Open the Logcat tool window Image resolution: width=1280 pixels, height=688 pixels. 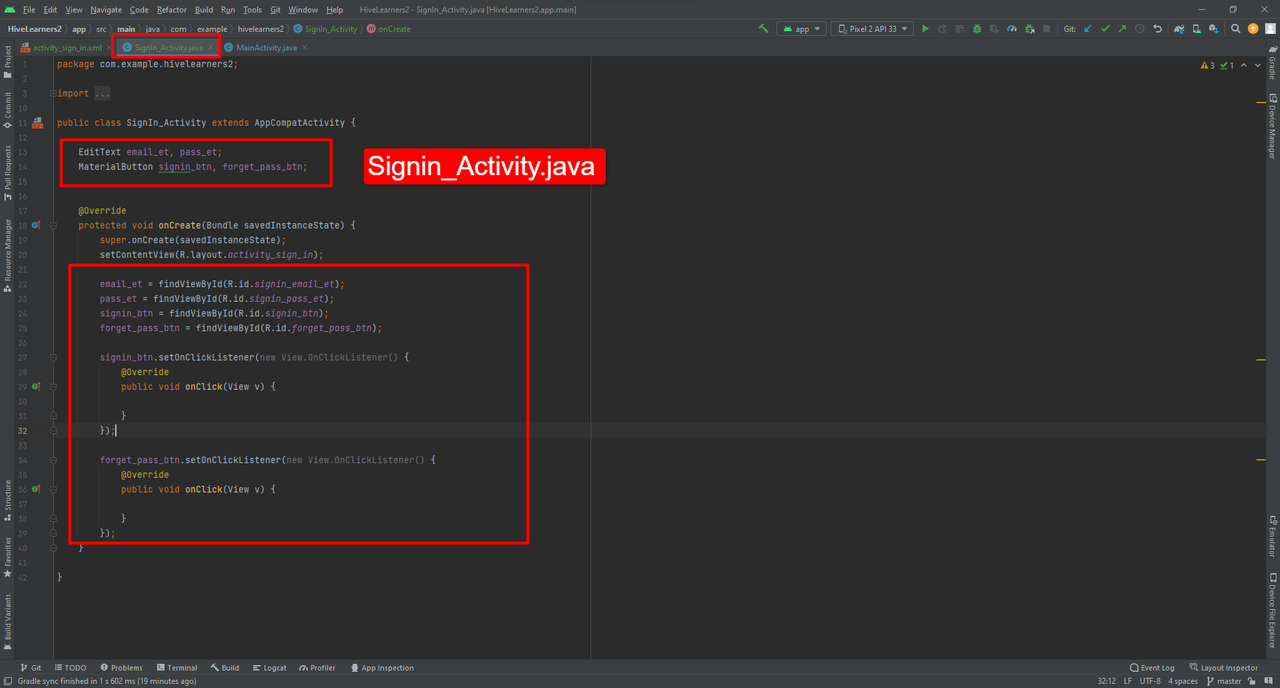pyautogui.click(x=269, y=667)
